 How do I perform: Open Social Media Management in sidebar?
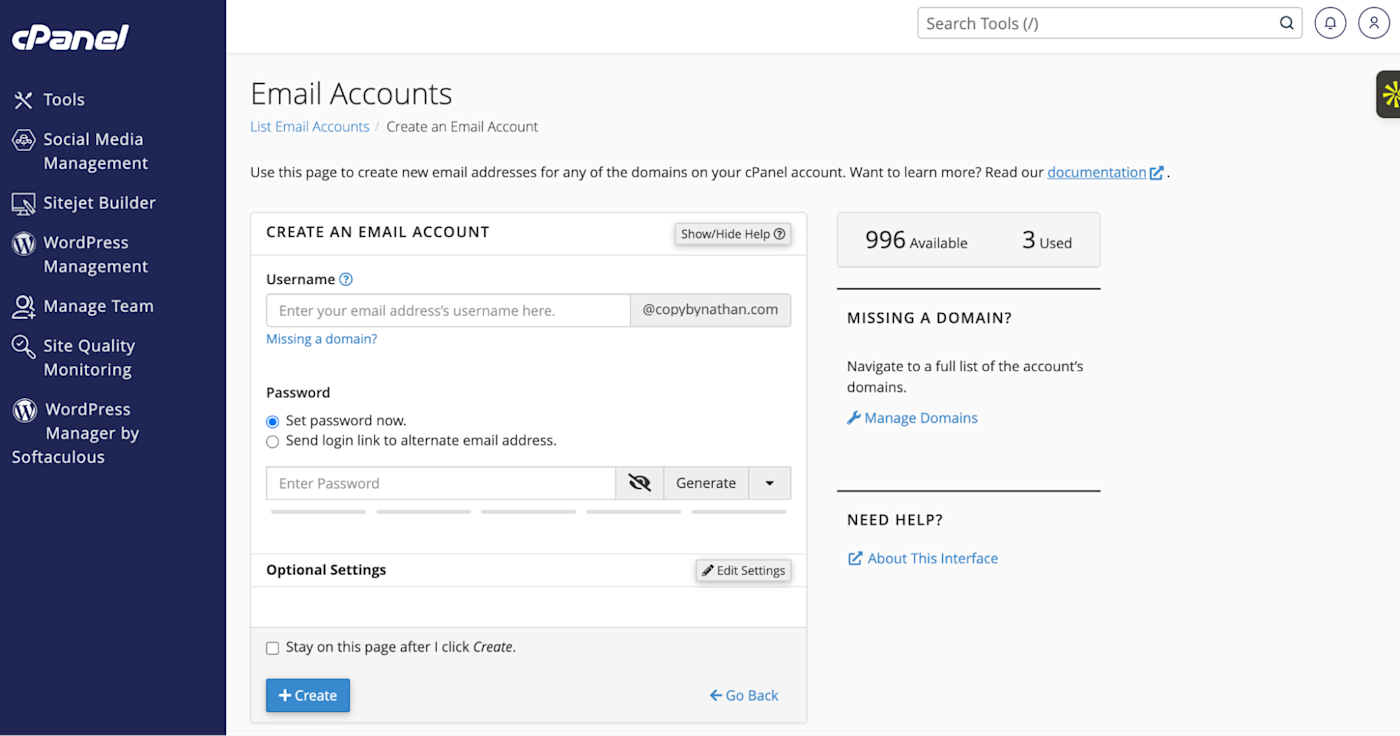click(x=95, y=152)
